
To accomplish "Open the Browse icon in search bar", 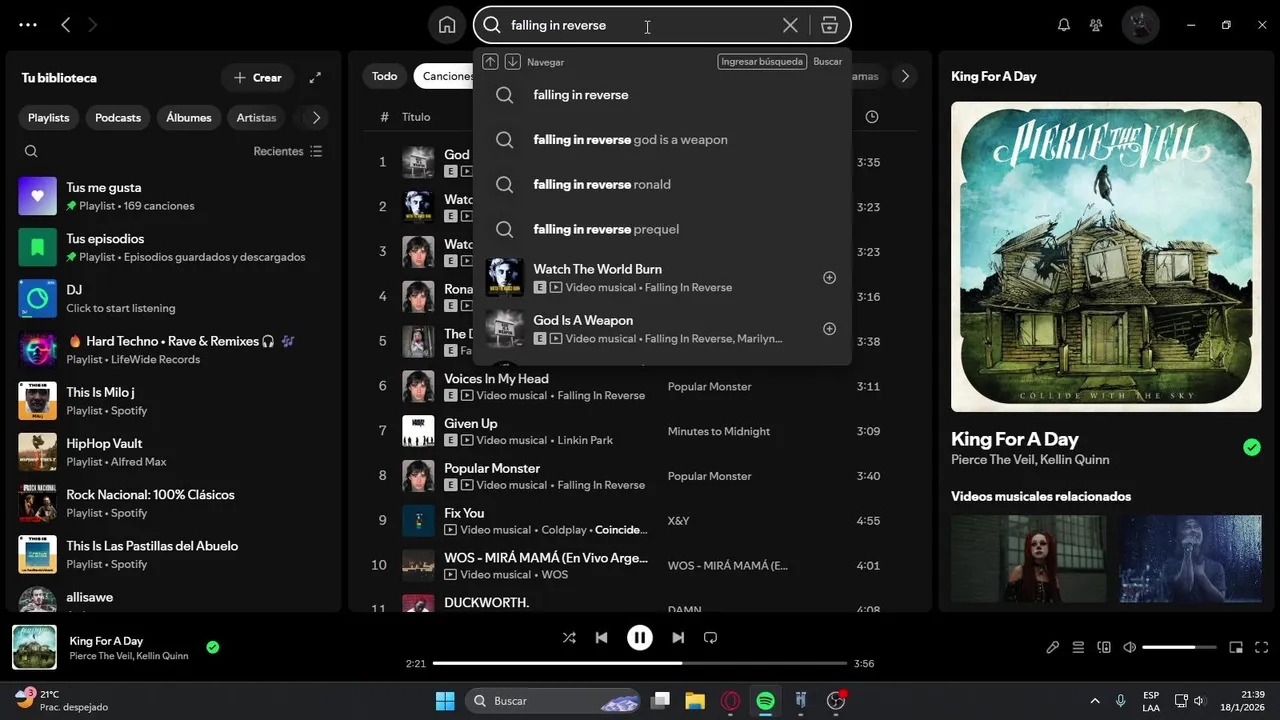I will (829, 25).
